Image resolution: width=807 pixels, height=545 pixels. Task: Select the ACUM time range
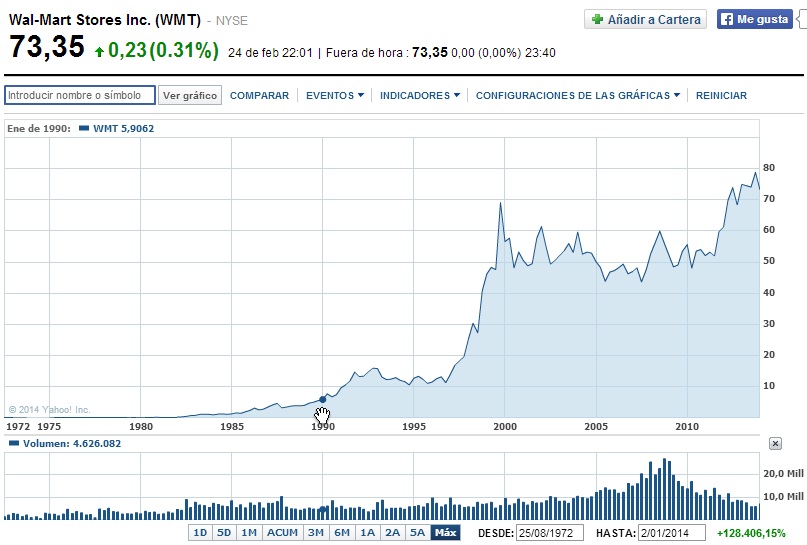[x=282, y=533]
